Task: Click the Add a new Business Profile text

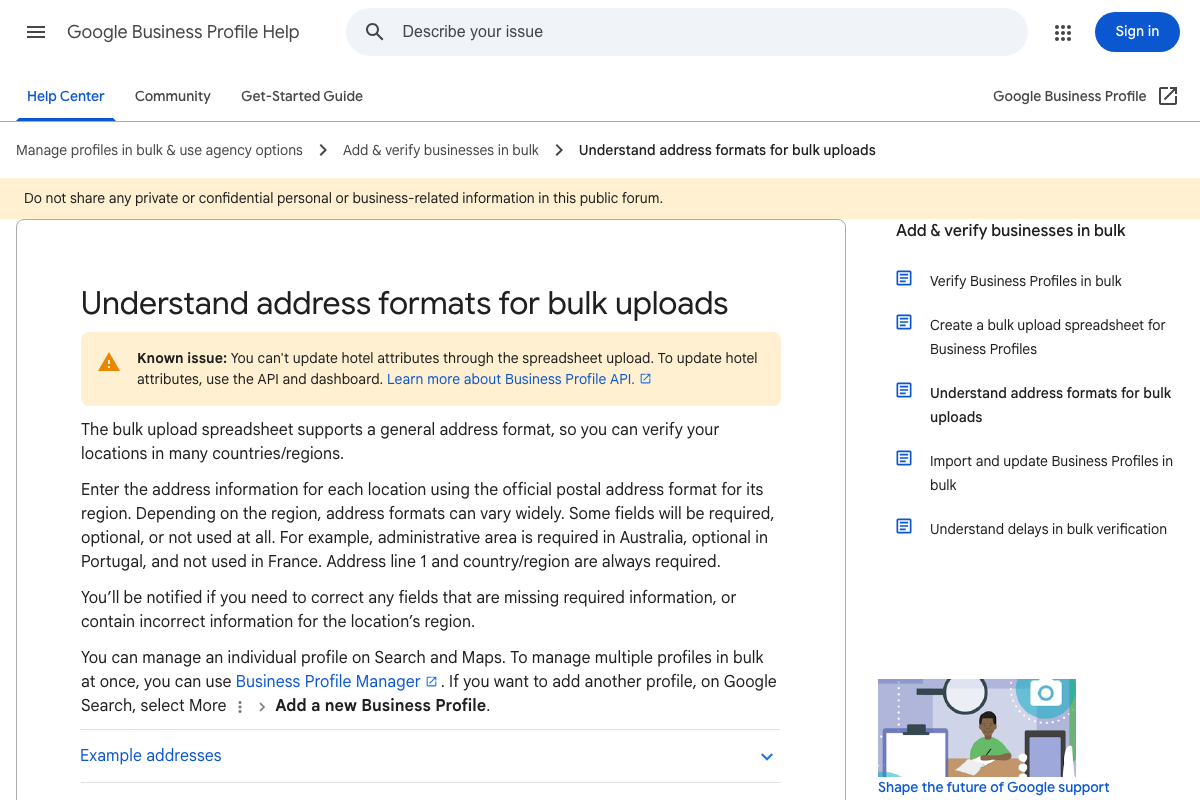Action: point(380,705)
